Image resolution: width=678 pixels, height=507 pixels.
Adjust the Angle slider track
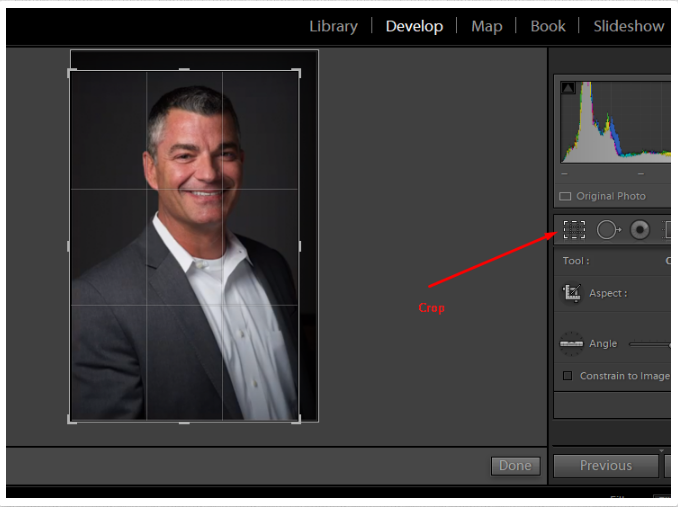649,344
